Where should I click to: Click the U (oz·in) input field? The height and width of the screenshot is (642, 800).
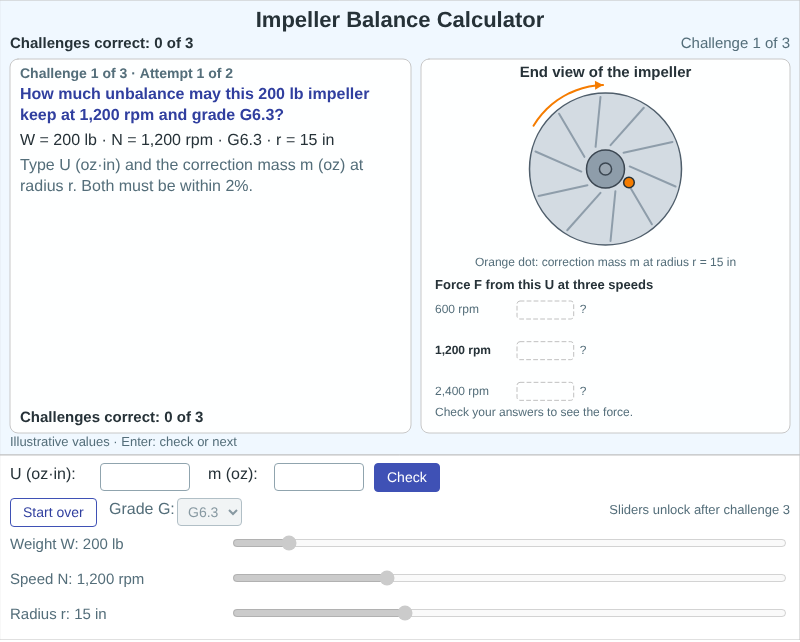coord(145,477)
